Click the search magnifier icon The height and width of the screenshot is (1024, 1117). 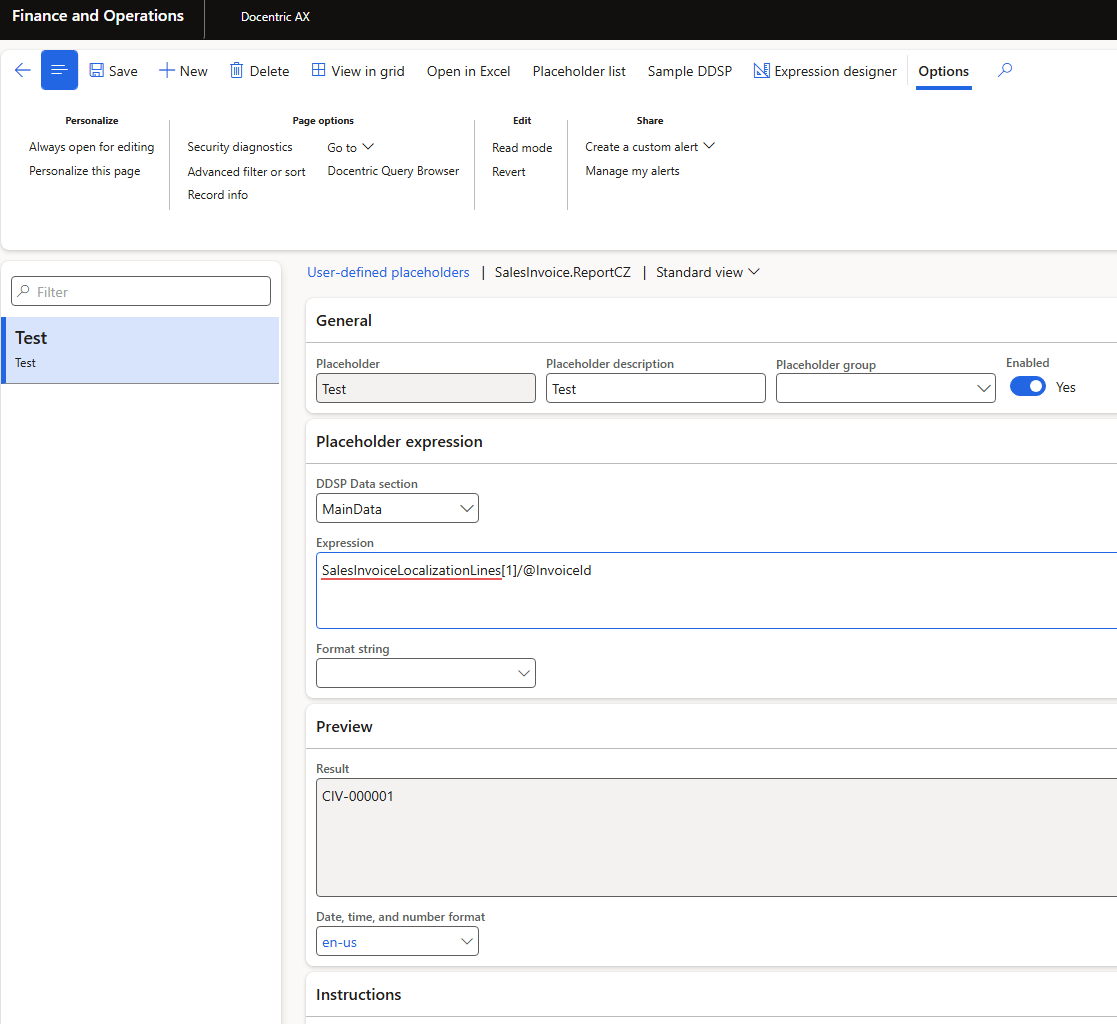1005,71
